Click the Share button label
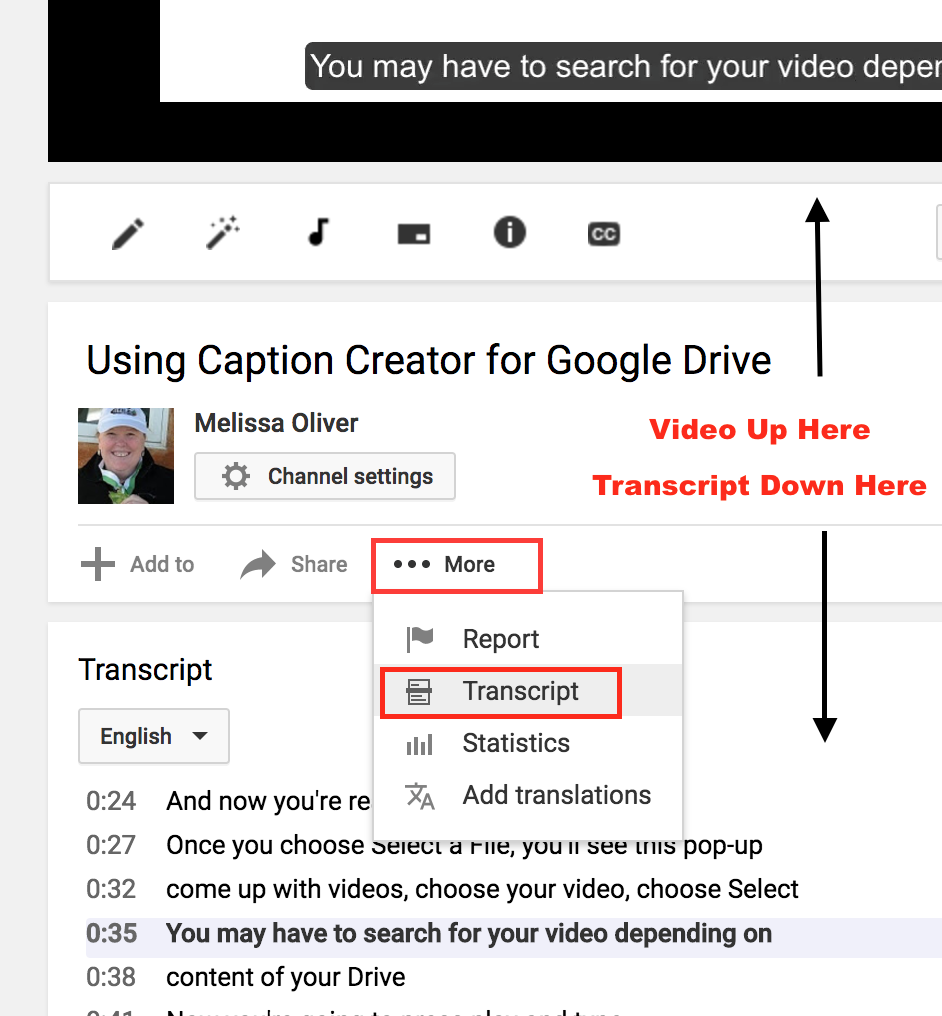The height and width of the screenshot is (1016, 942). click(x=319, y=564)
